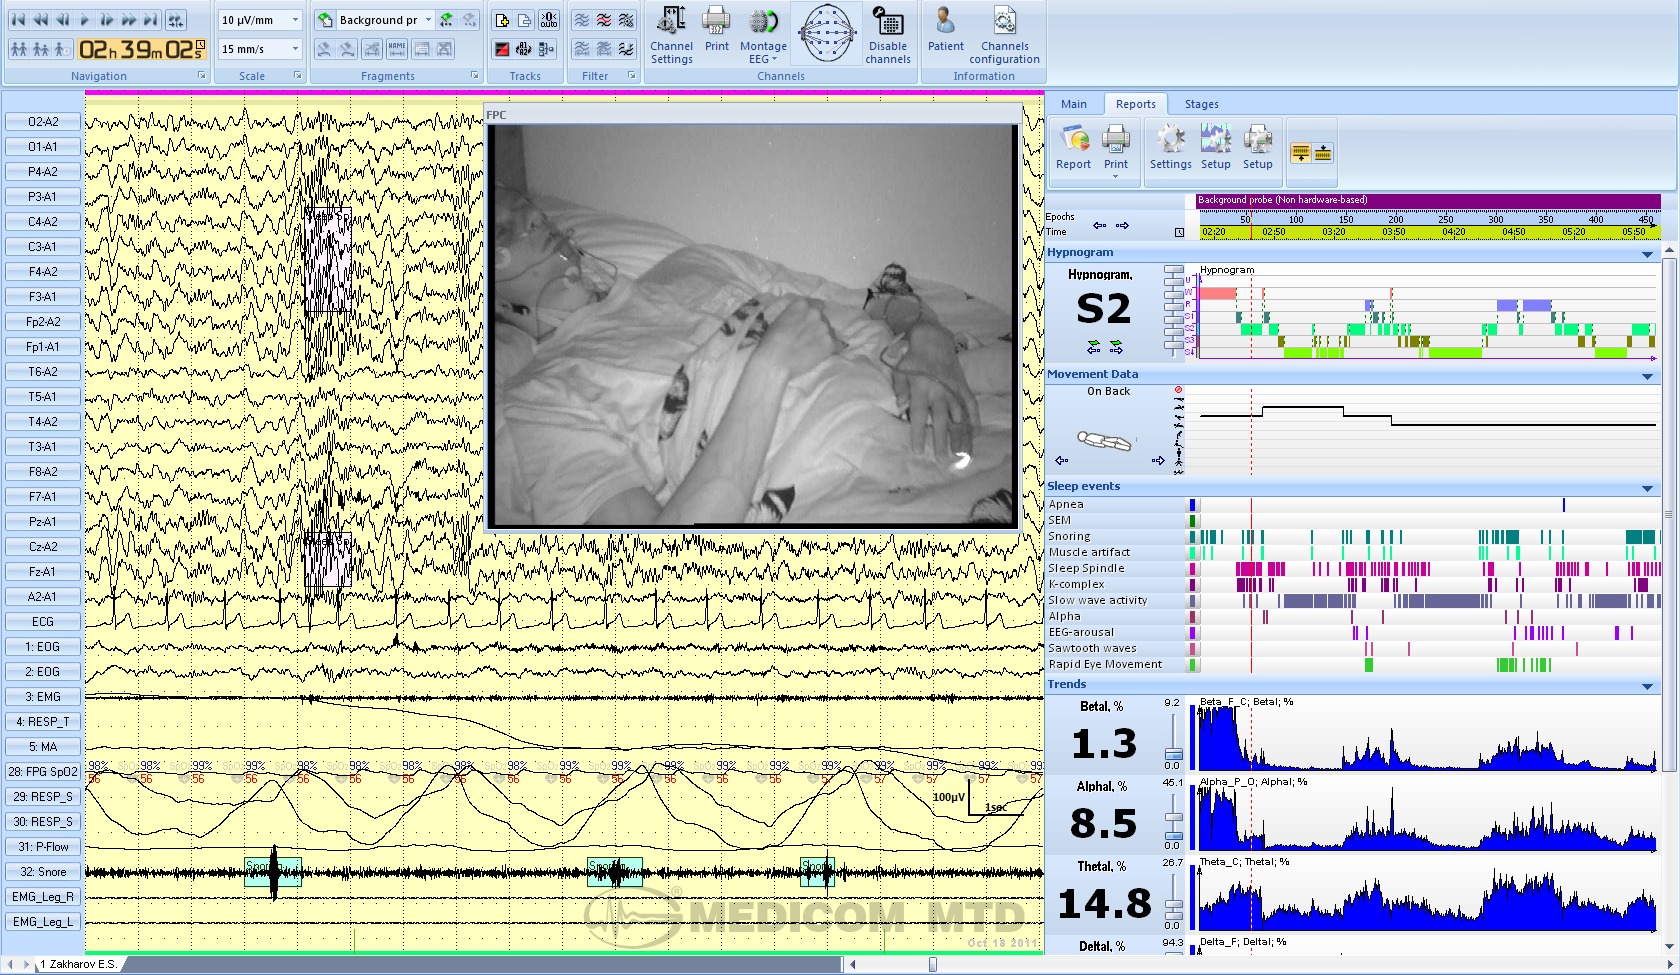Toggle the 32: Snore channel button

tap(43, 872)
